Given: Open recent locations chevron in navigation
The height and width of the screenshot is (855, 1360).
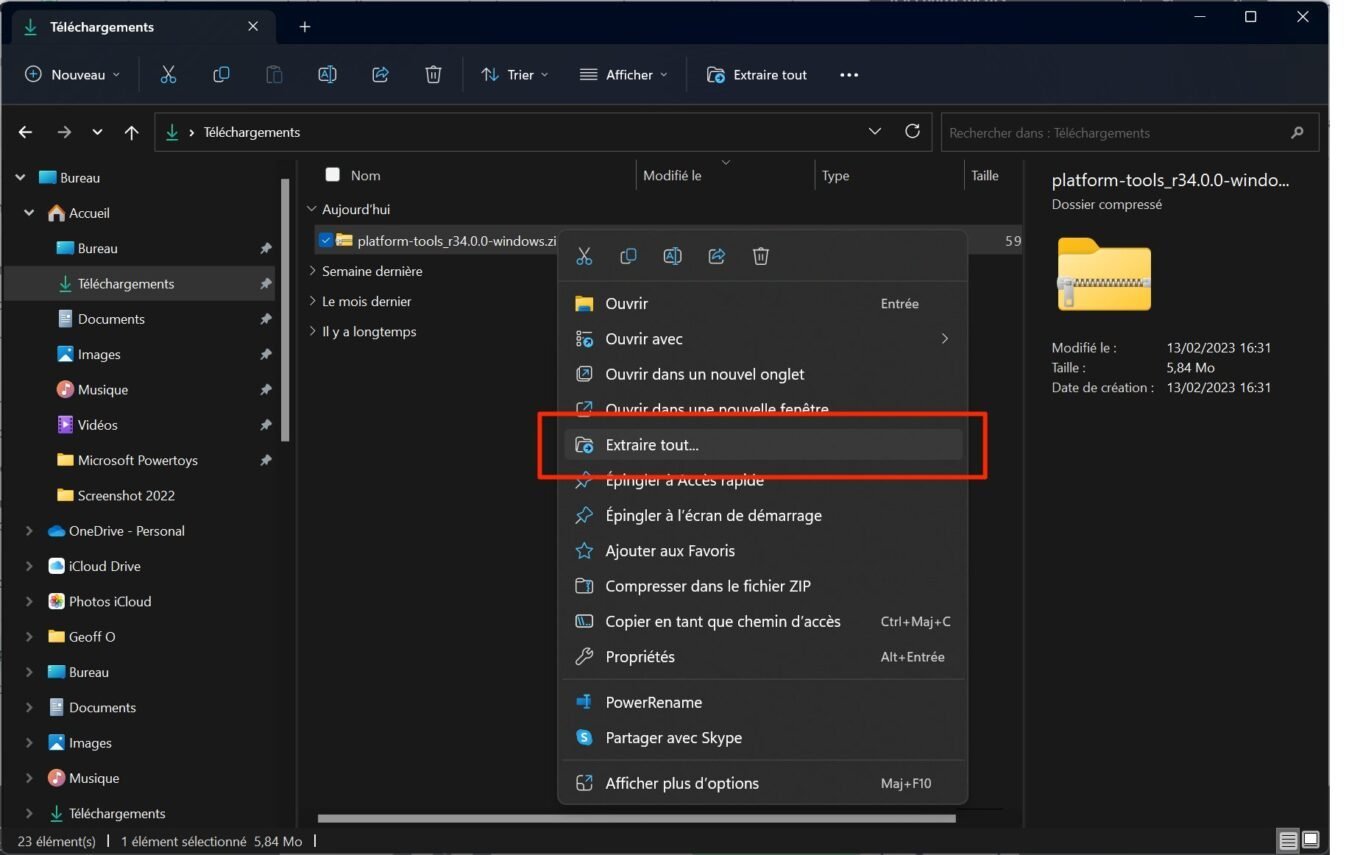Looking at the screenshot, I should point(97,132).
